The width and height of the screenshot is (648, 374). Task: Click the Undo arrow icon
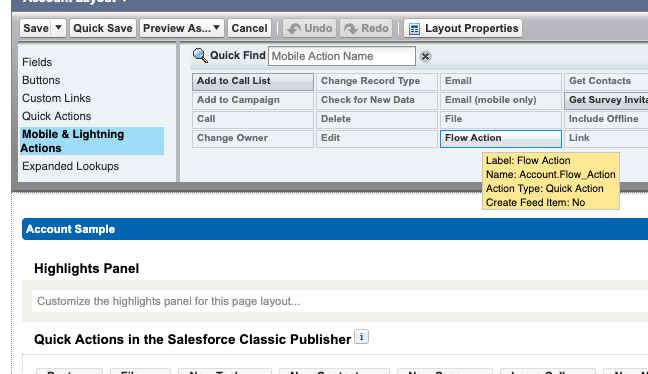pyautogui.click(x=294, y=29)
